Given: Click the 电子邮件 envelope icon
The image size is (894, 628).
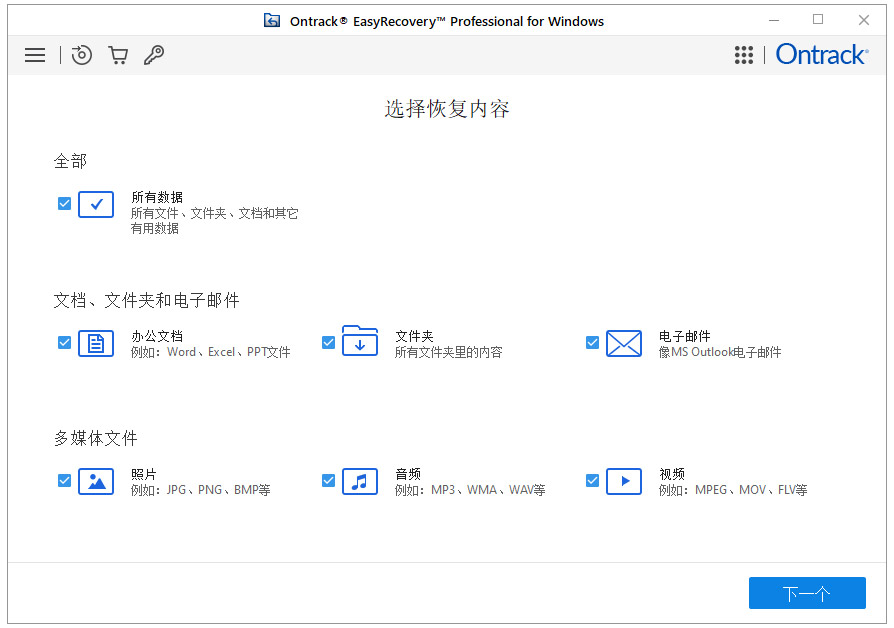Looking at the screenshot, I should tap(624, 342).
